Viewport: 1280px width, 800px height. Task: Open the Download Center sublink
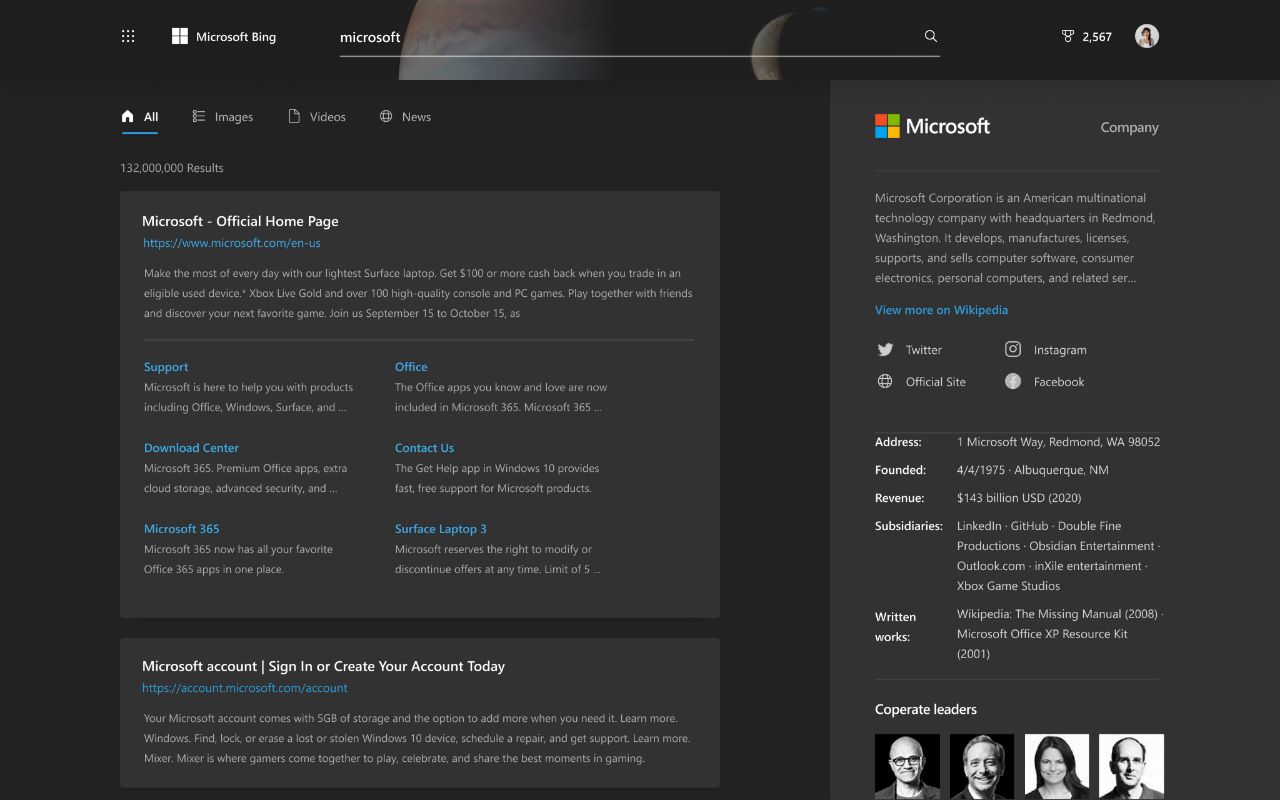[x=191, y=448]
